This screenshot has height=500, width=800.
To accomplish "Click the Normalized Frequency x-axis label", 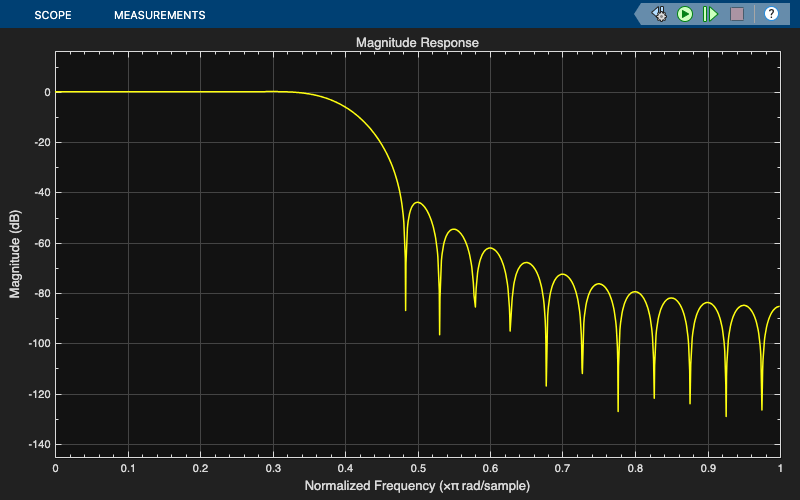I will [417, 485].
